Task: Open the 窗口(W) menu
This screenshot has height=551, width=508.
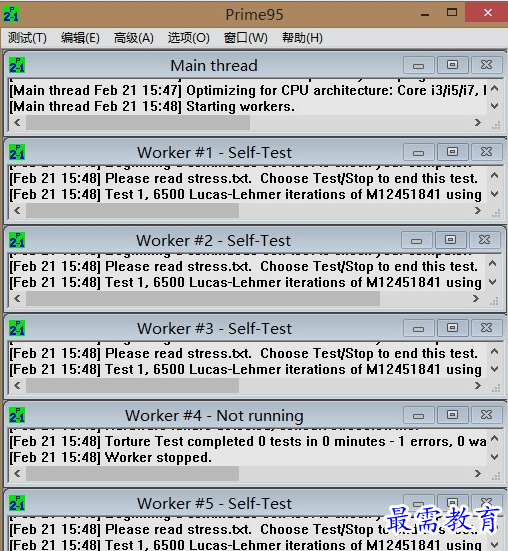Action: tap(246, 38)
